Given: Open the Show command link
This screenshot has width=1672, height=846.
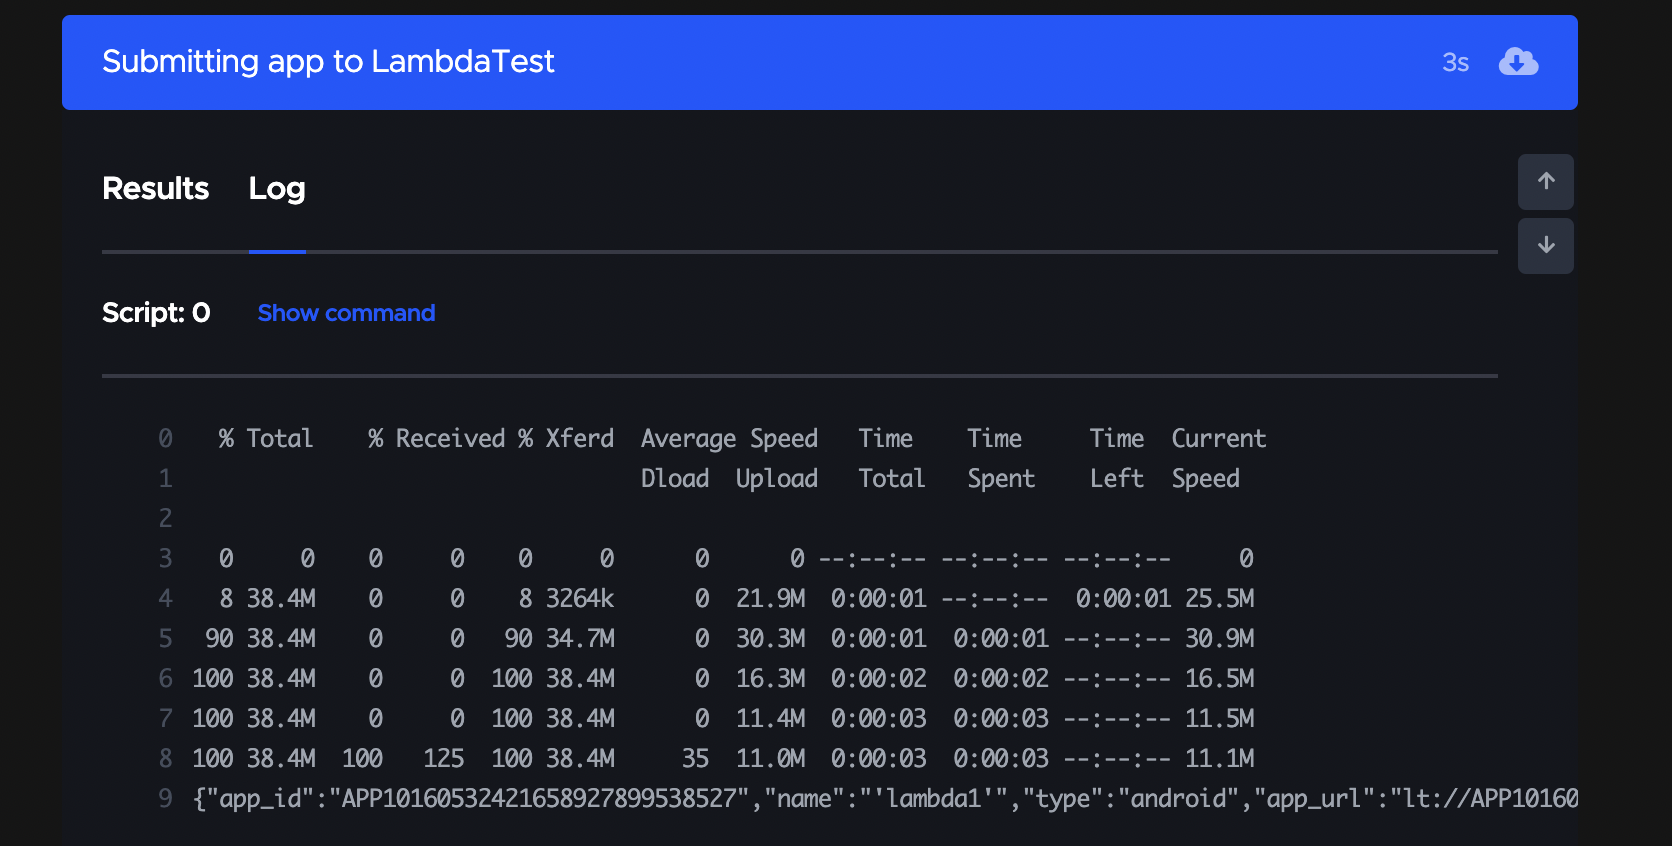Looking at the screenshot, I should 346,313.
